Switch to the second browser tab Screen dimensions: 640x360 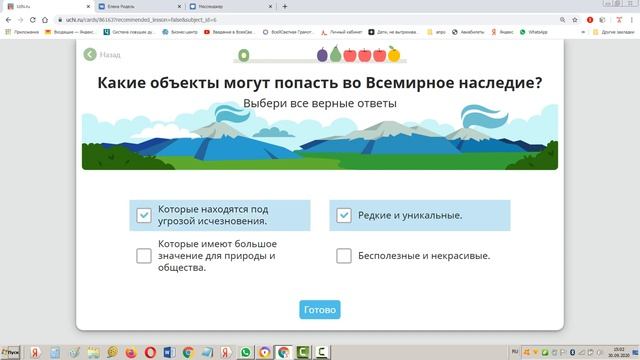pos(140,7)
